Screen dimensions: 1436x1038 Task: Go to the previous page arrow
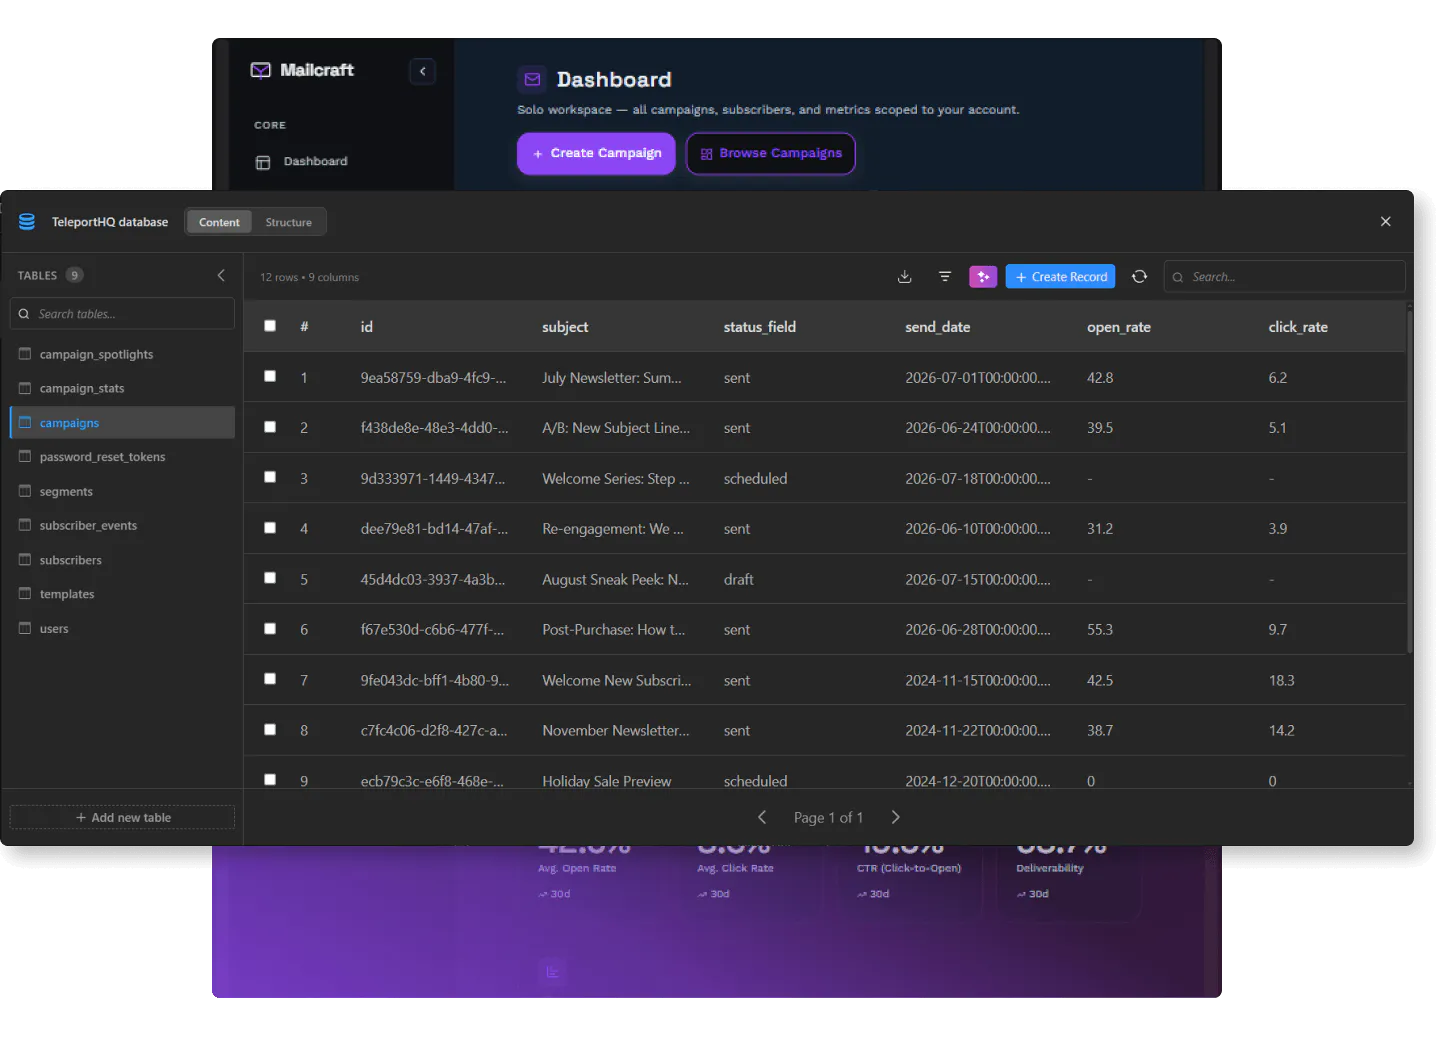point(762,817)
